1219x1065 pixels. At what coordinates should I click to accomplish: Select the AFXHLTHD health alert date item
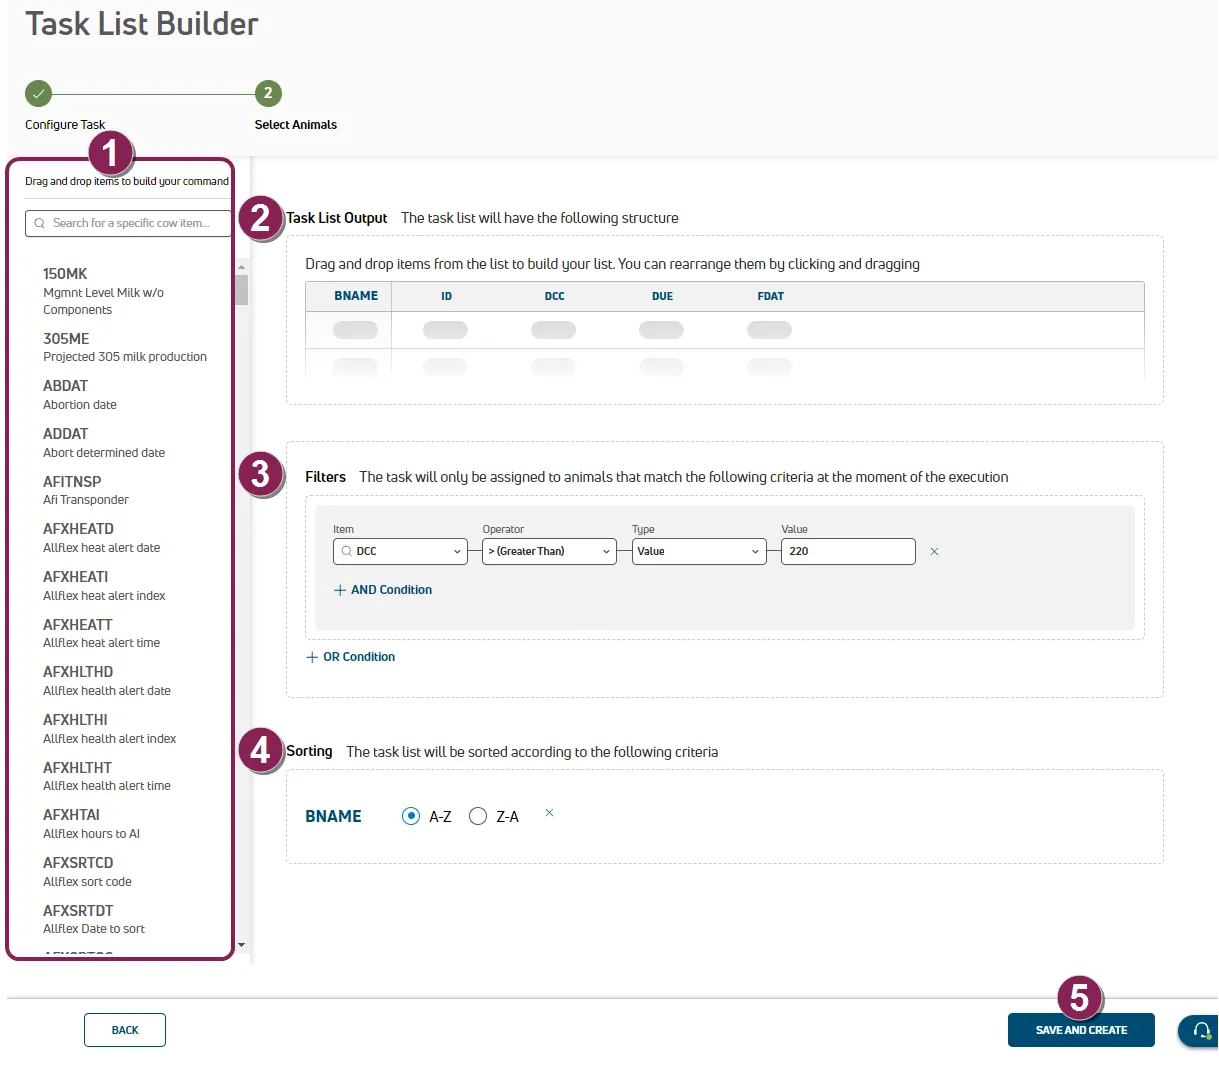click(107, 681)
